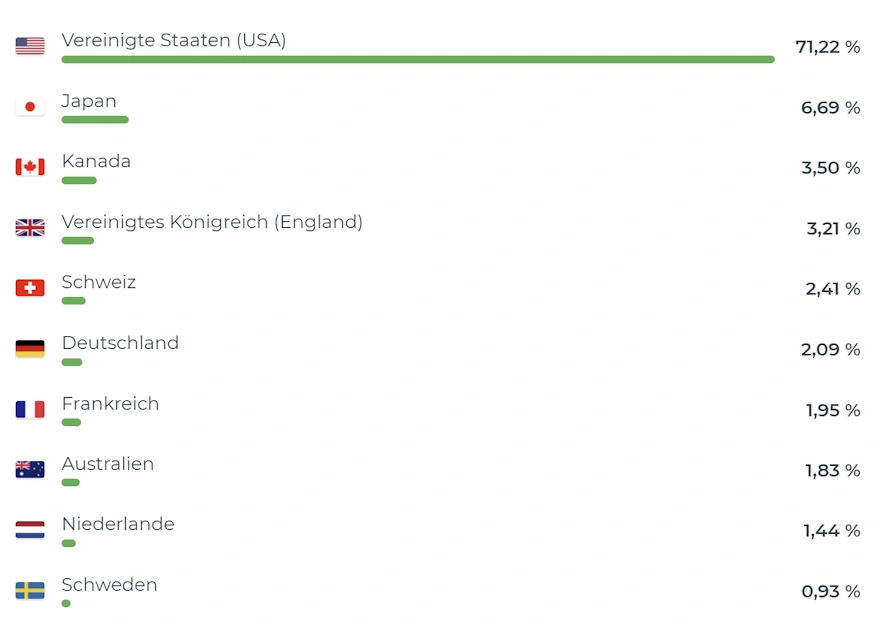This screenshot has height=625, width=875.
Task: Click the United States flag icon
Action: [x=30, y=46]
